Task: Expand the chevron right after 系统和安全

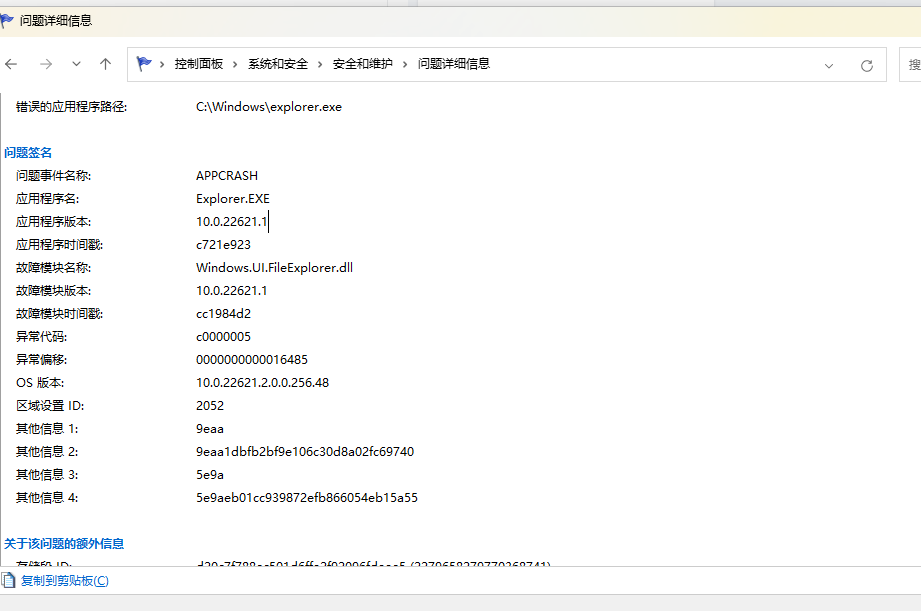Action: tap(320, 64)
